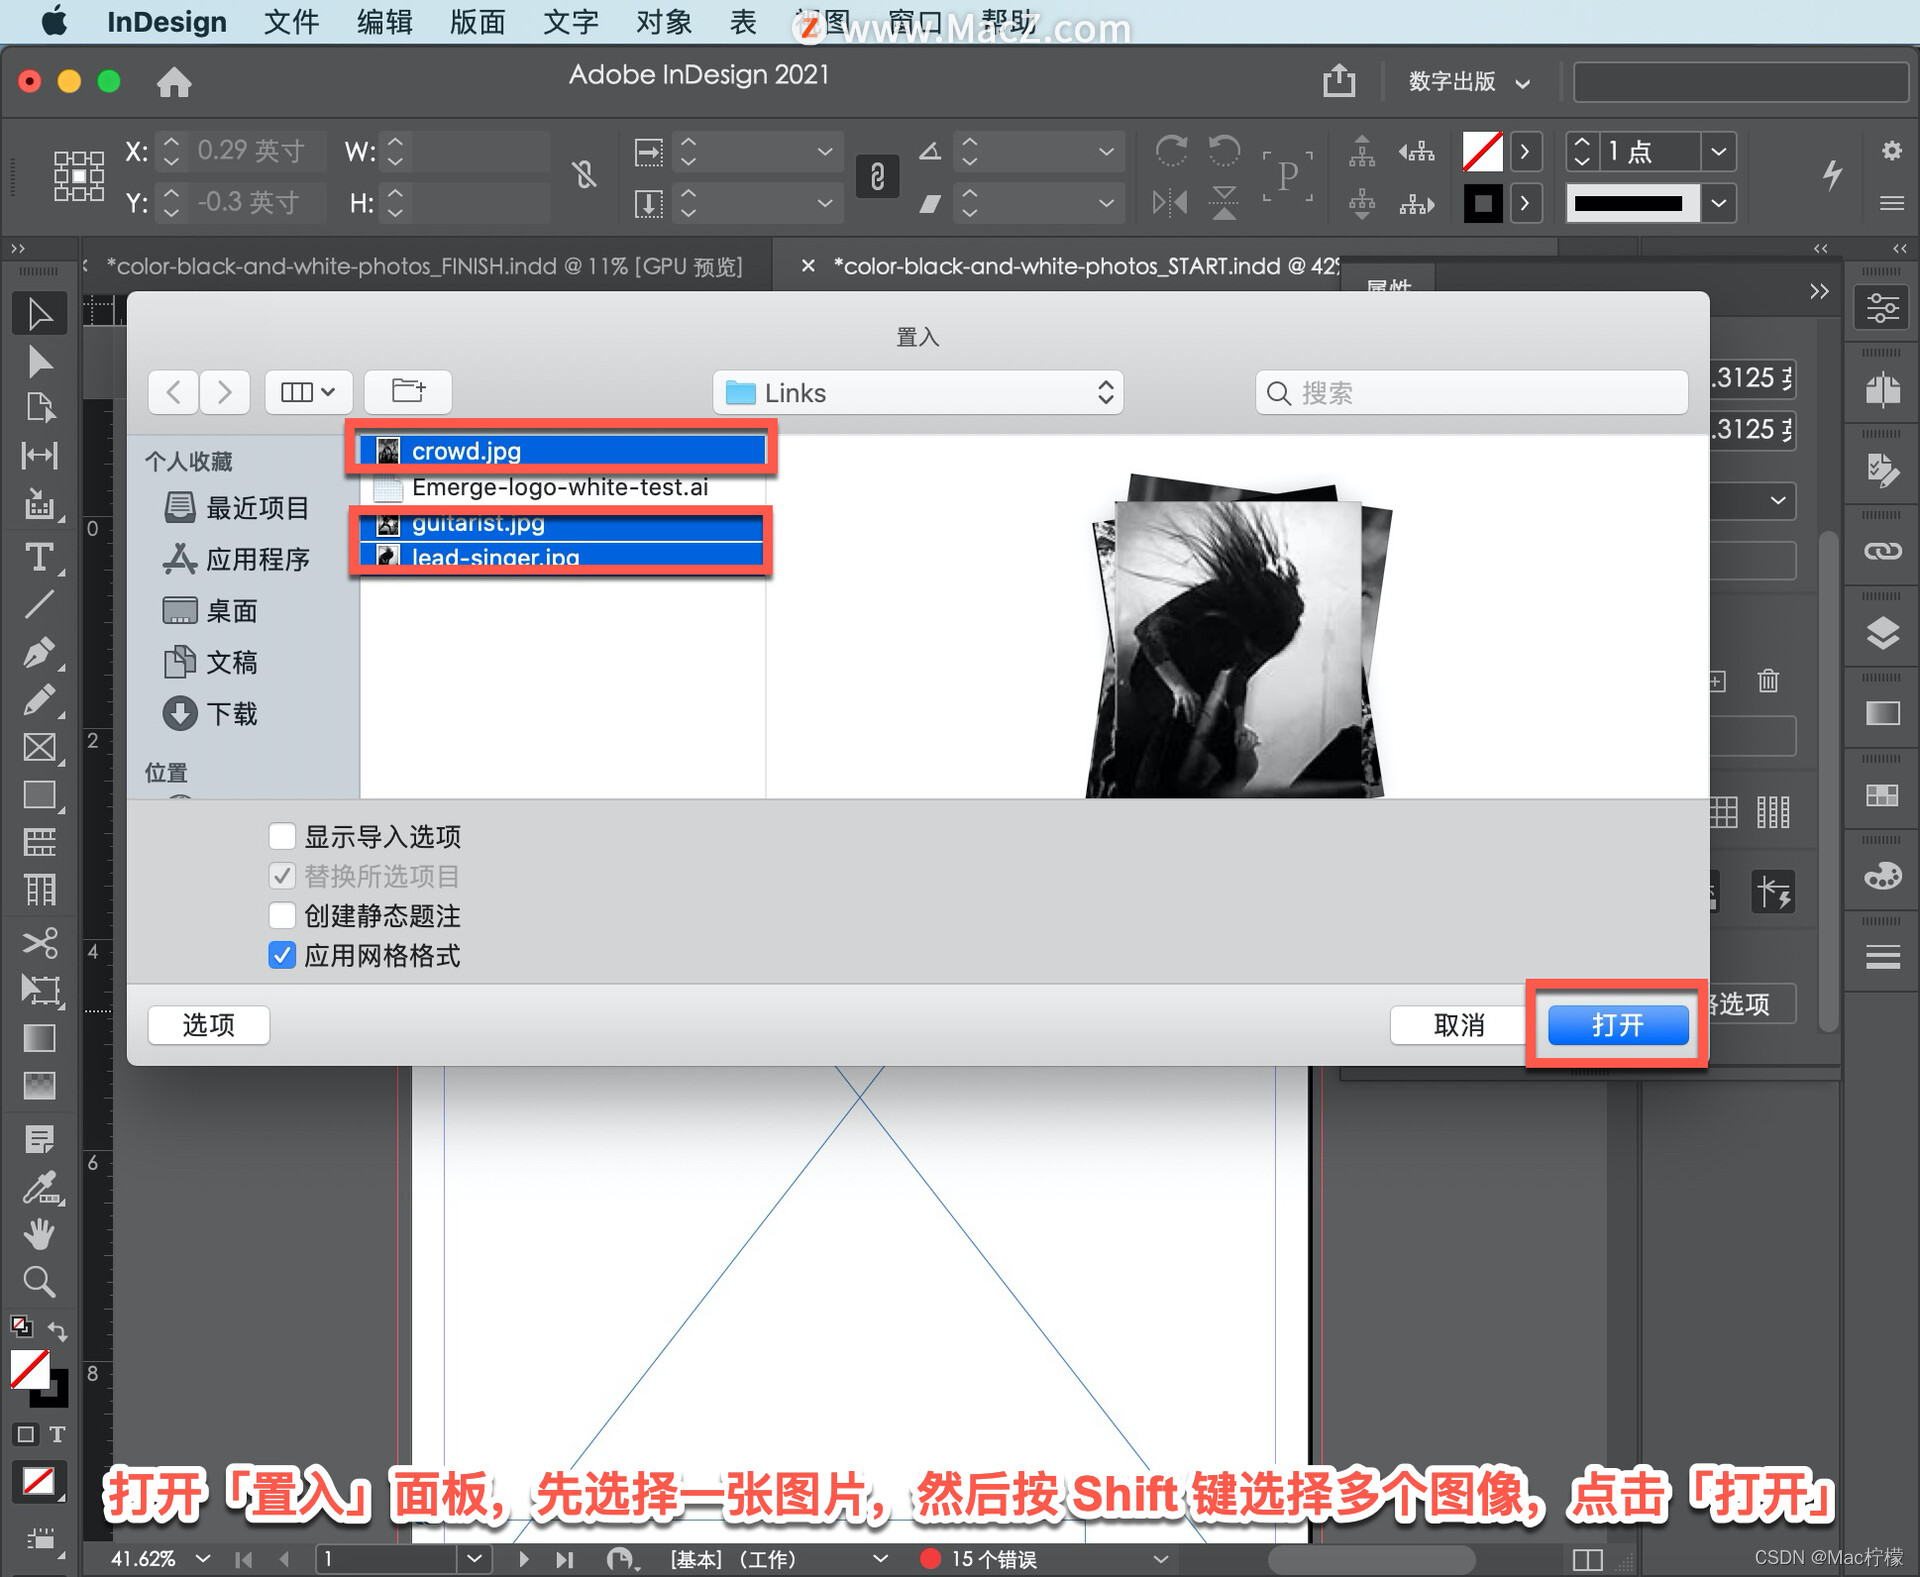Select the Pen tool

40,653
